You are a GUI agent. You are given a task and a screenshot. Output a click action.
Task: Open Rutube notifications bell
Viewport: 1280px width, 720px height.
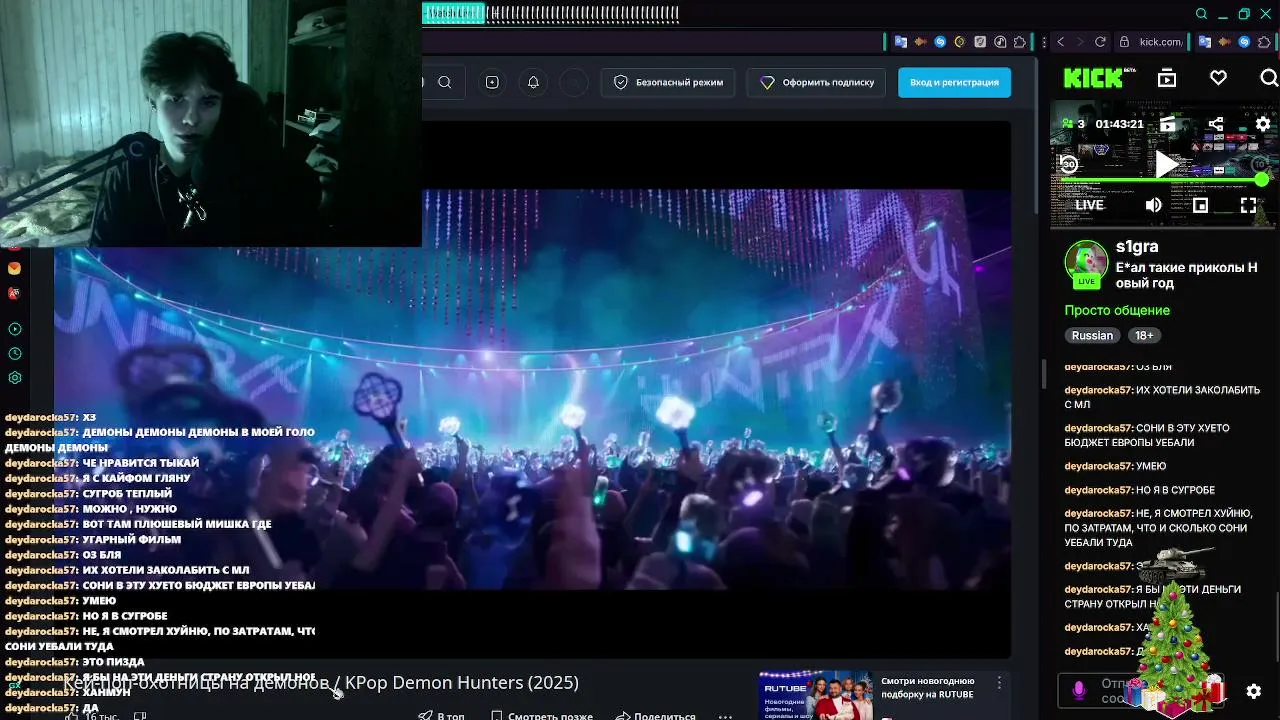[533, 82]
